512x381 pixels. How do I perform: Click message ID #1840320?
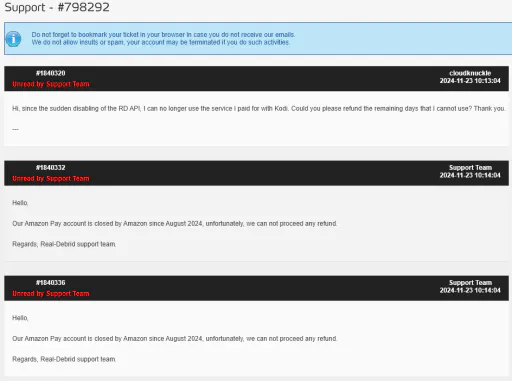[x=51, y=73]
